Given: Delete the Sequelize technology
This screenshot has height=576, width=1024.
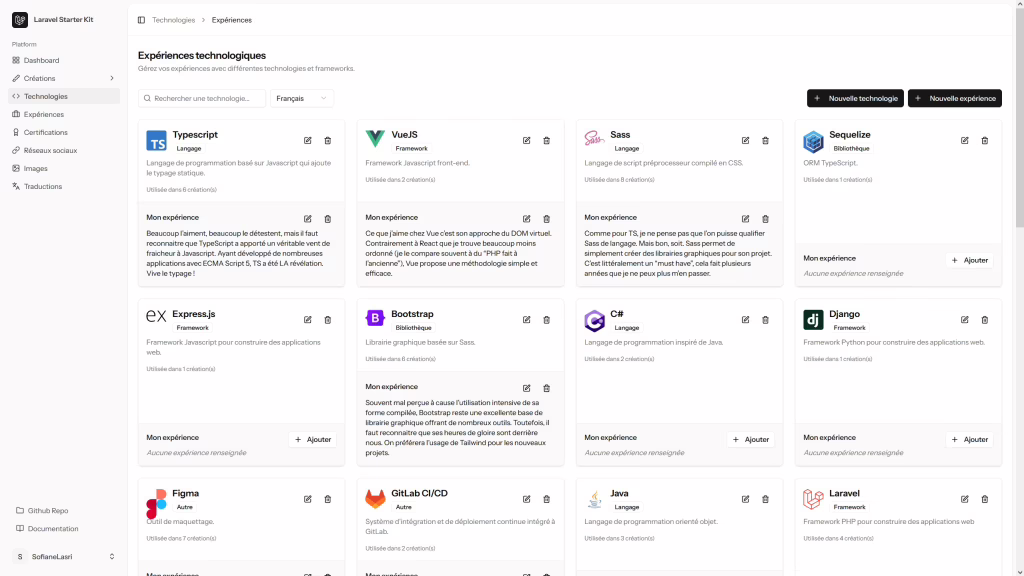Looking at the screenshot, I should [985, 140].
